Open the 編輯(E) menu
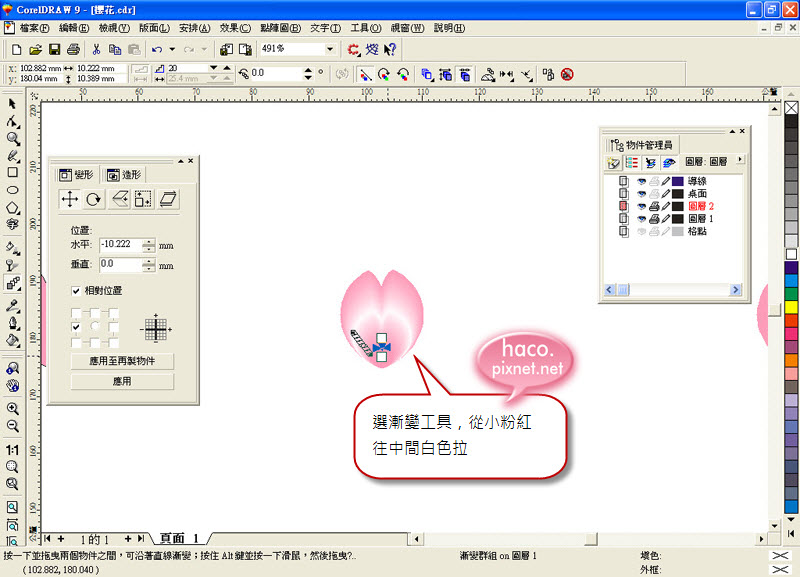 pyautogui.click(x=74, y=28)
